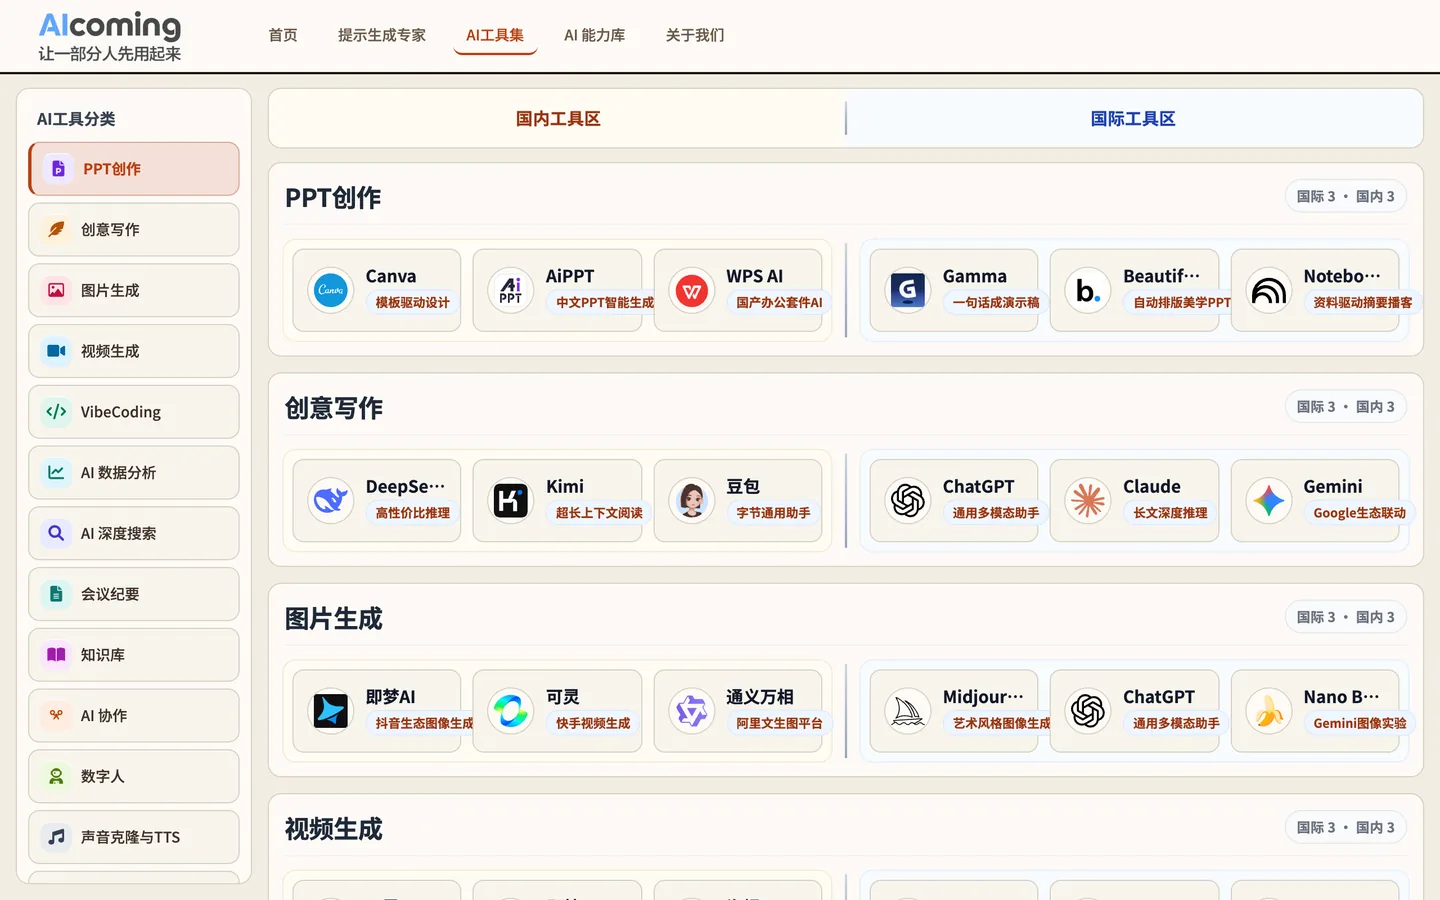Choose the AI 数据分析 sidebar category
The image size is (1440, 900).
[134, 473]
